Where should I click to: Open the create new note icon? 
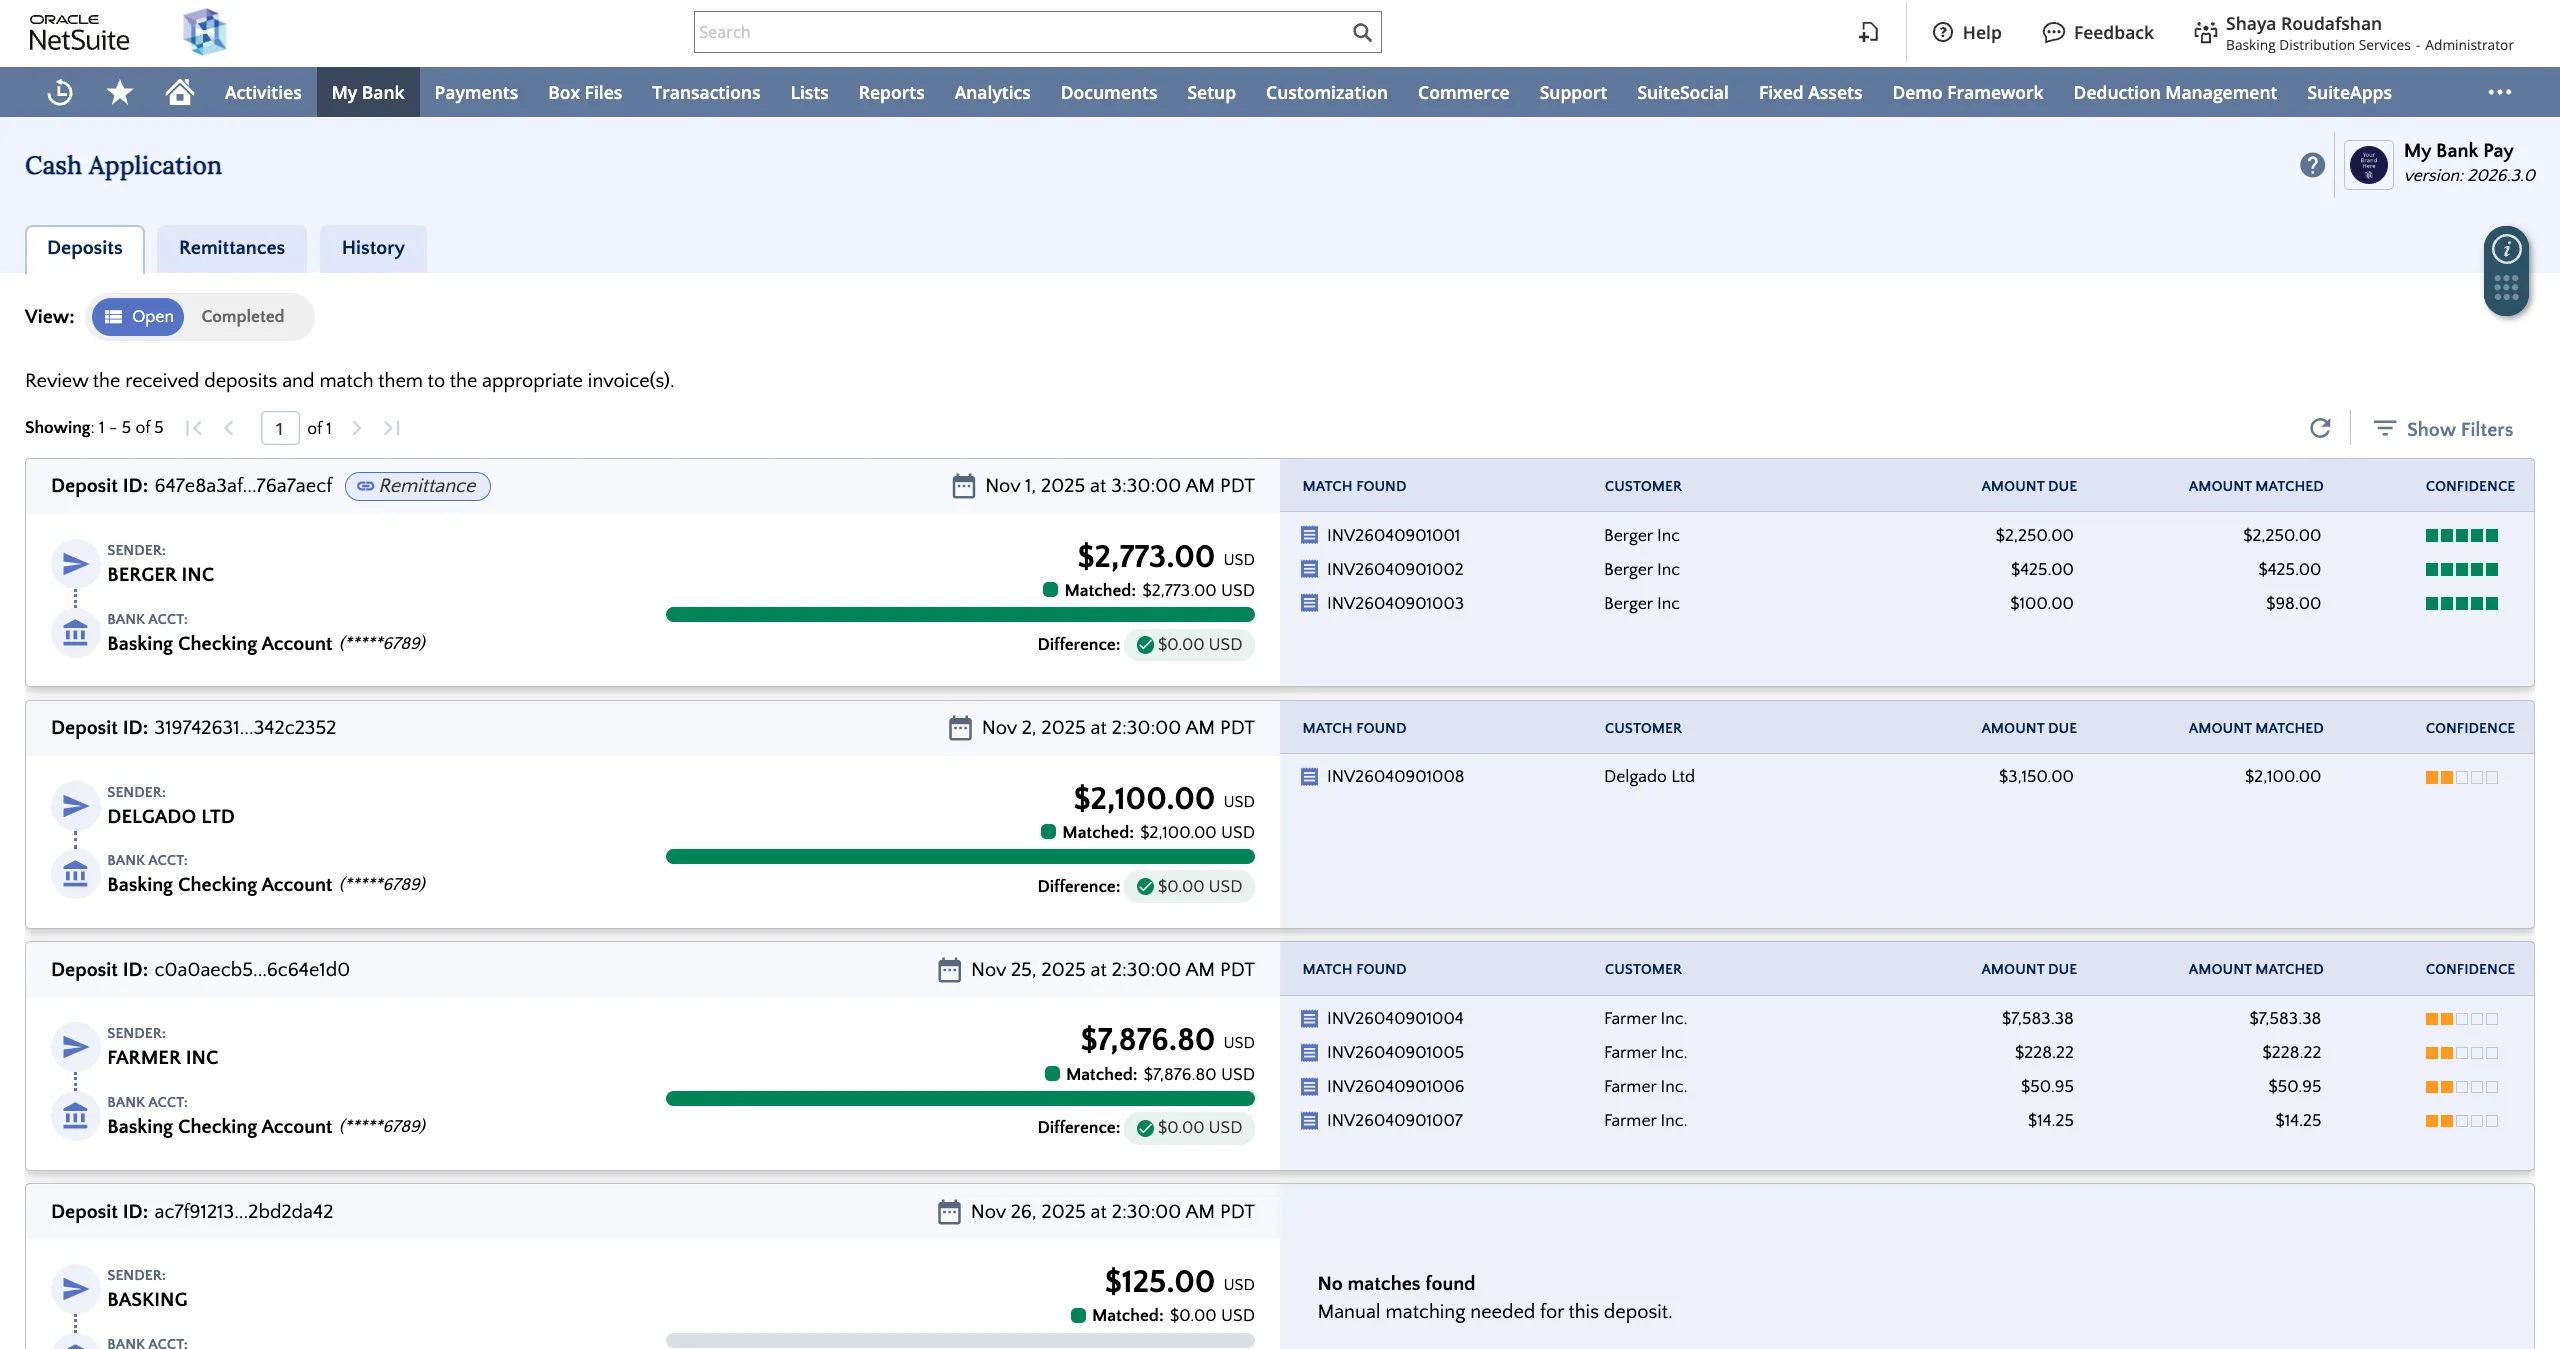point(1868,32)
